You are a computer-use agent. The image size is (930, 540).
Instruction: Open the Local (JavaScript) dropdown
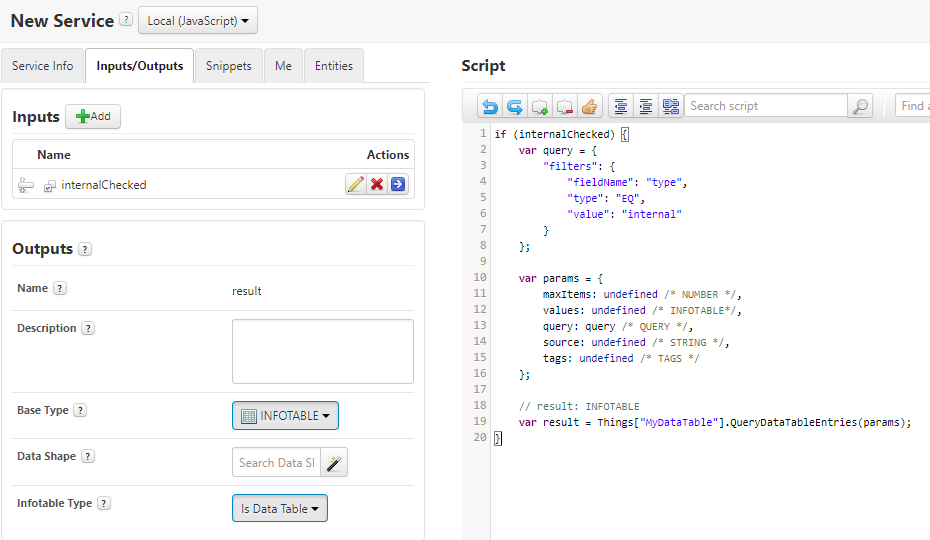[198, 21]
